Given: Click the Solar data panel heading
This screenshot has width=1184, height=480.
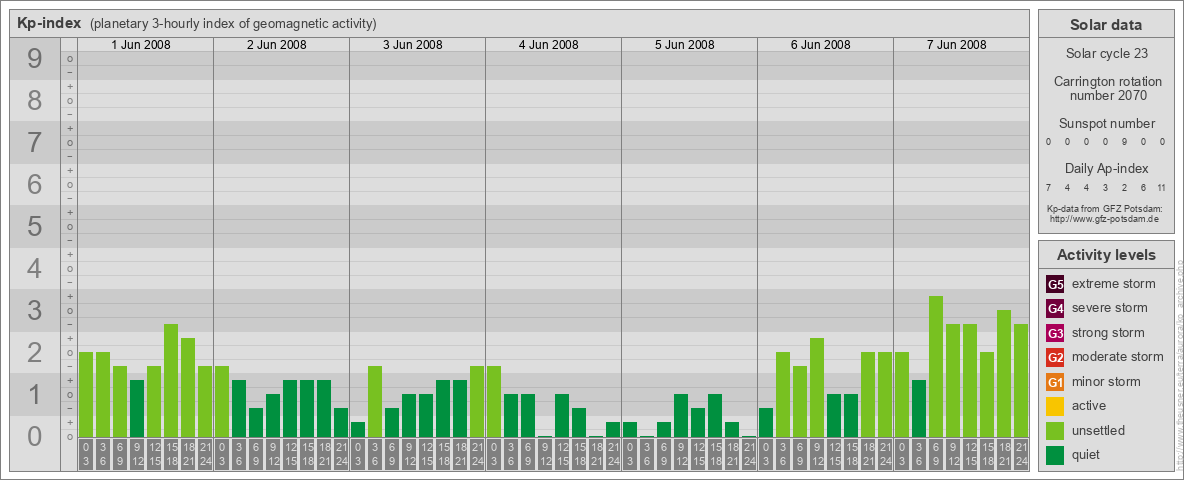Looking at the screenshot, I should coord(1105,25).
